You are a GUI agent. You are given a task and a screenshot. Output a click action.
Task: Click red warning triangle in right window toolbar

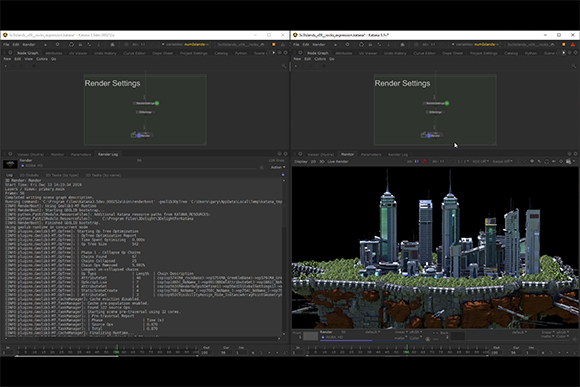click(x=573, y=44)
